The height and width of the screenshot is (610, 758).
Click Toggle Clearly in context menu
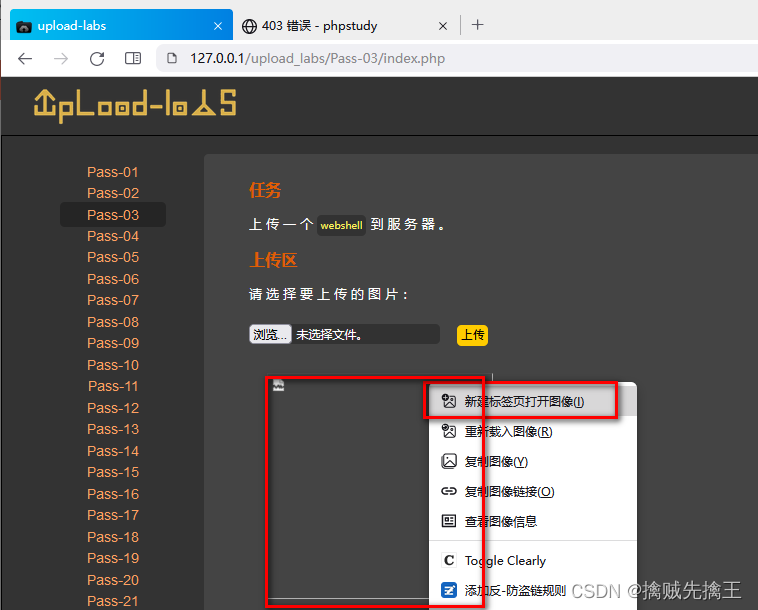532,560
